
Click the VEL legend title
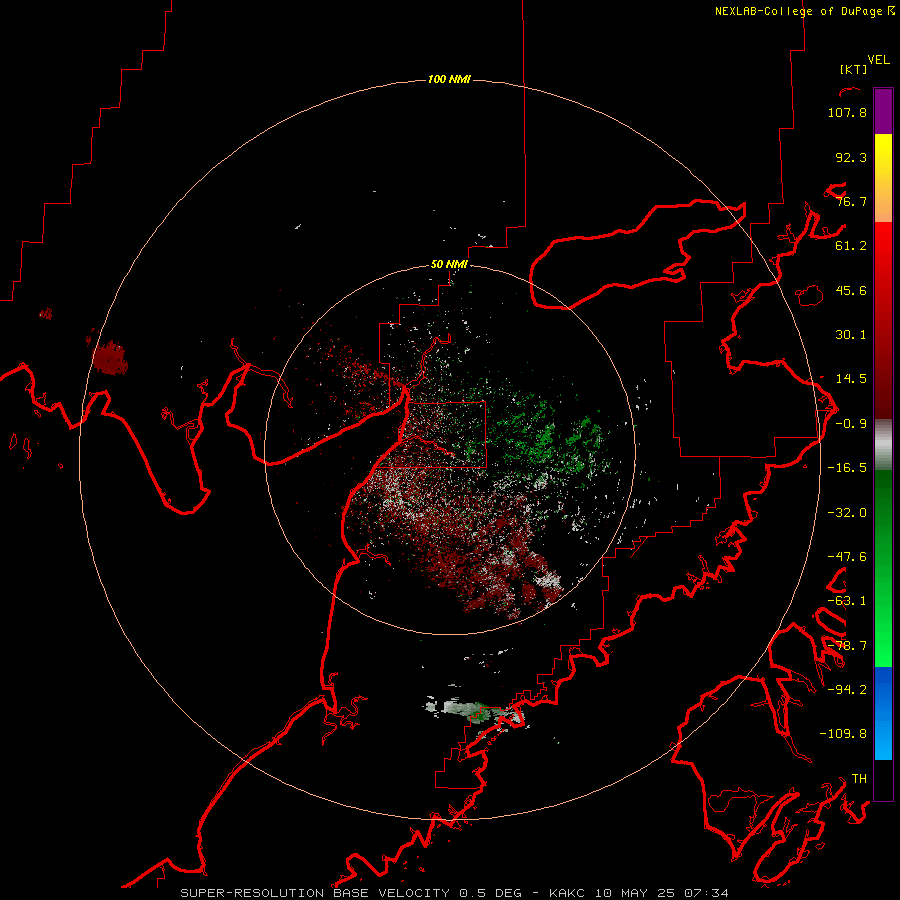point(878,60)
